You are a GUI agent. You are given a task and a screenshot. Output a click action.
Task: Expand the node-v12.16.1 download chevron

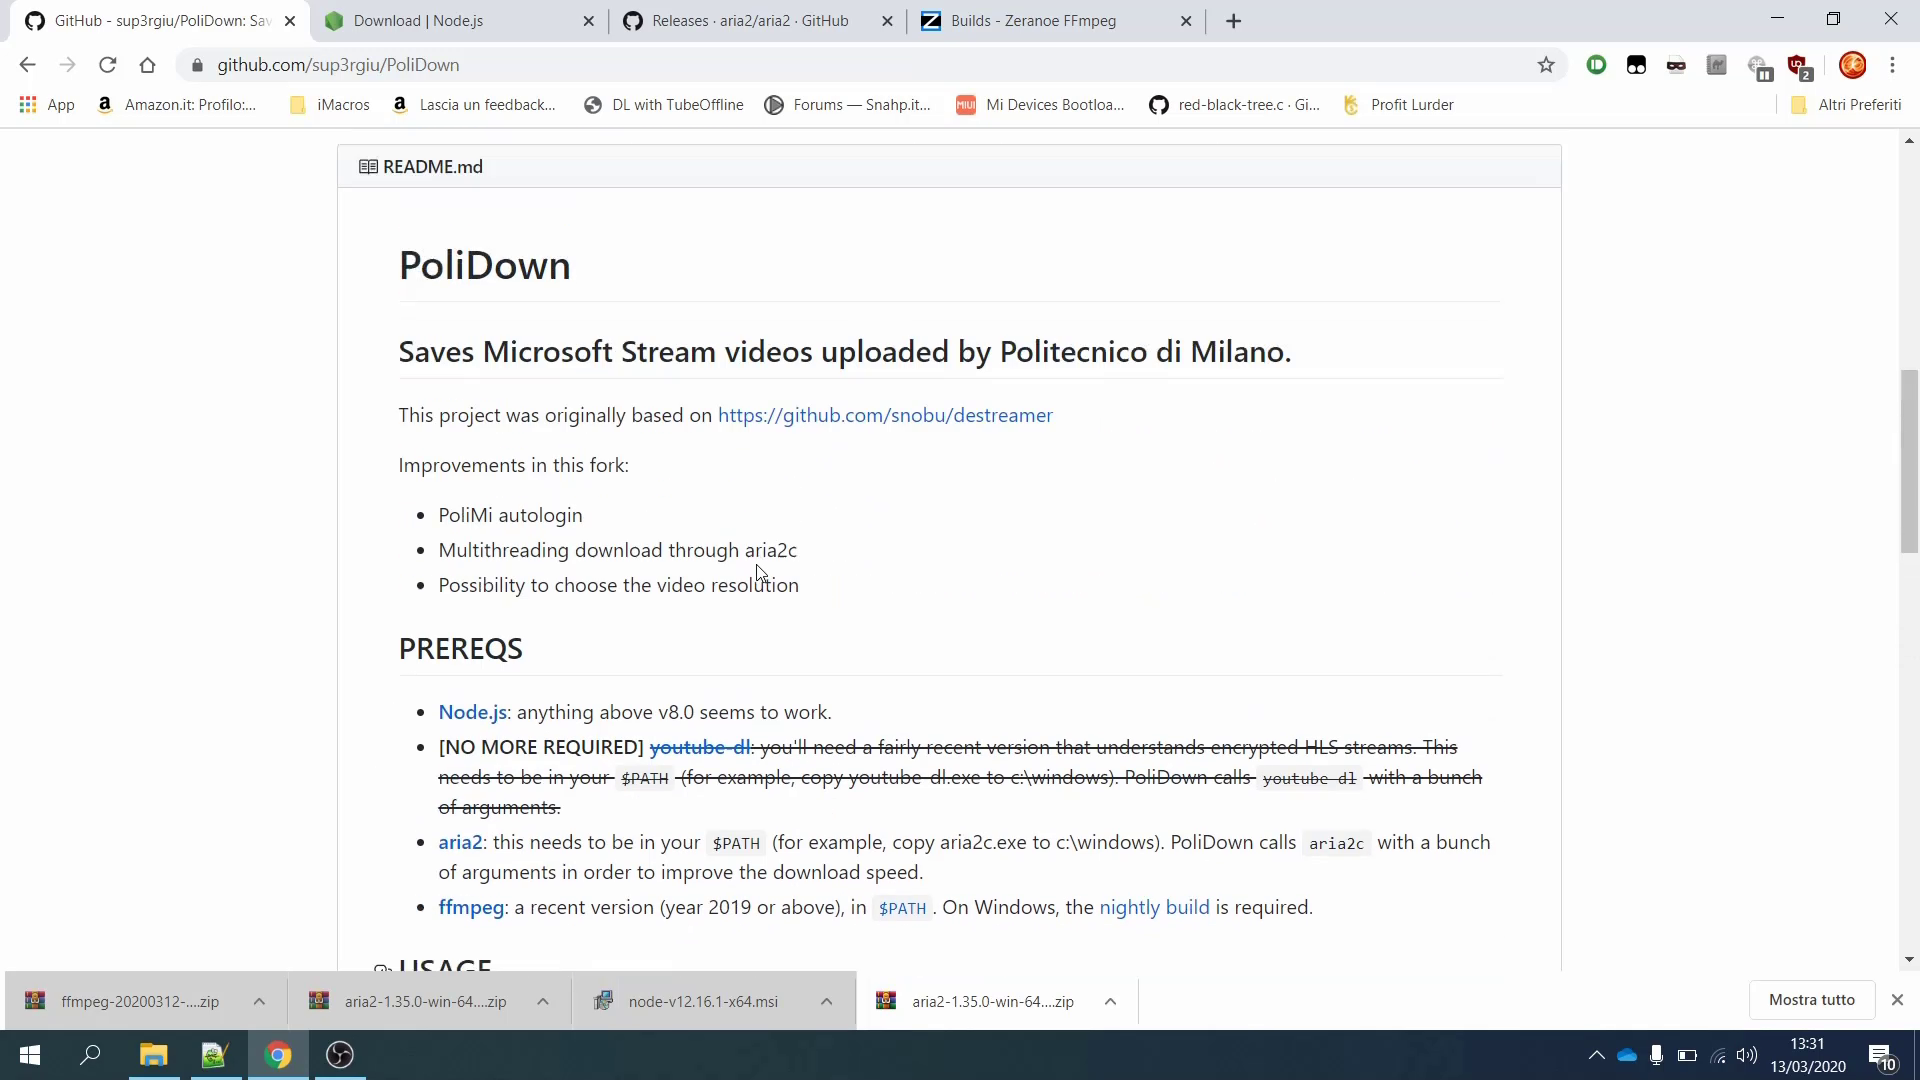click(x=826, y=1001)
